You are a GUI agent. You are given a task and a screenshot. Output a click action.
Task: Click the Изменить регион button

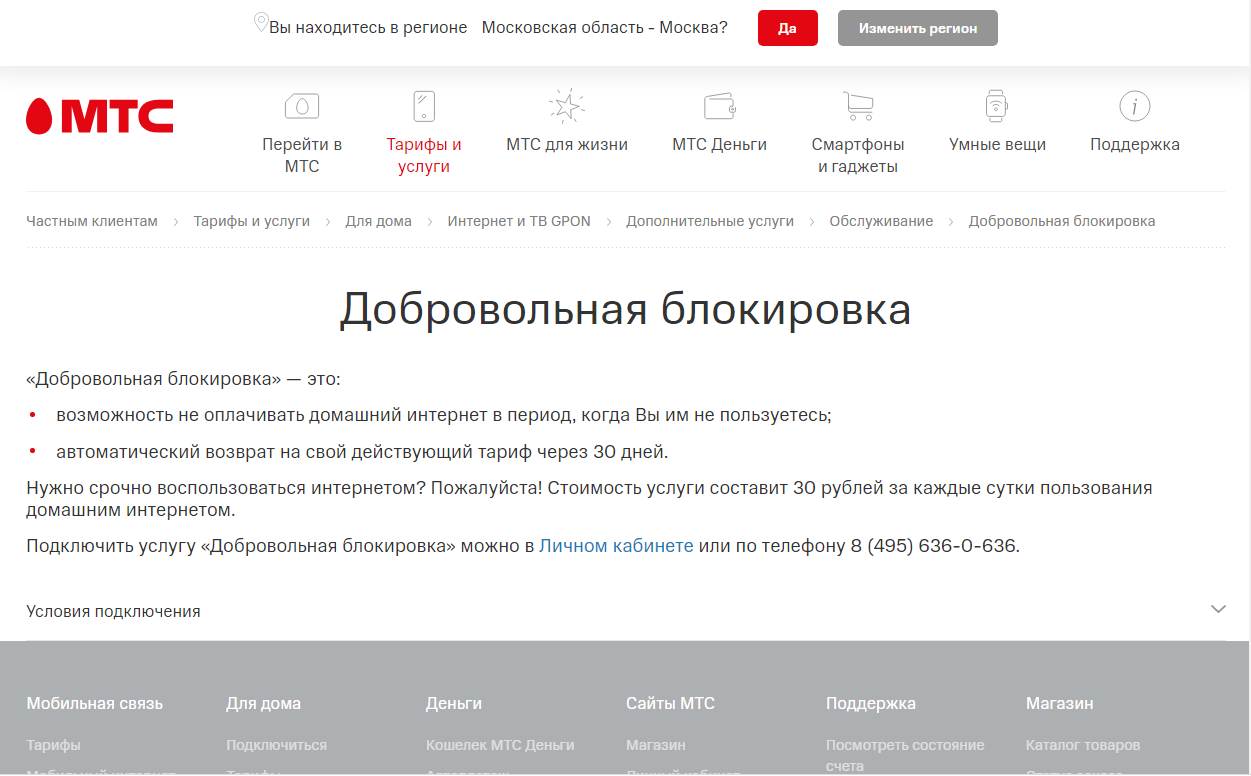pyautogui.click(x=918, y=28)
